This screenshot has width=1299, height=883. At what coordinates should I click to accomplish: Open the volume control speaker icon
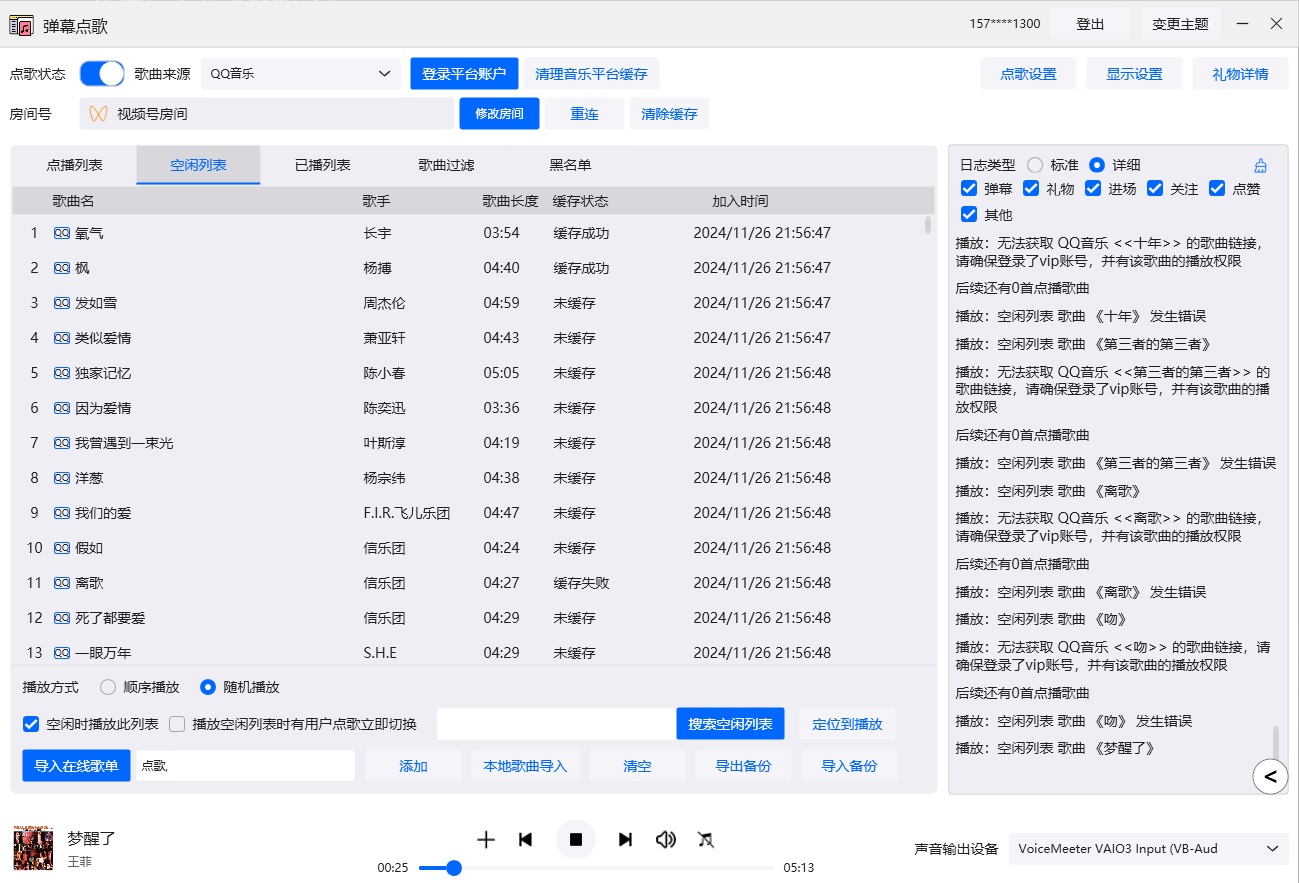666,839
